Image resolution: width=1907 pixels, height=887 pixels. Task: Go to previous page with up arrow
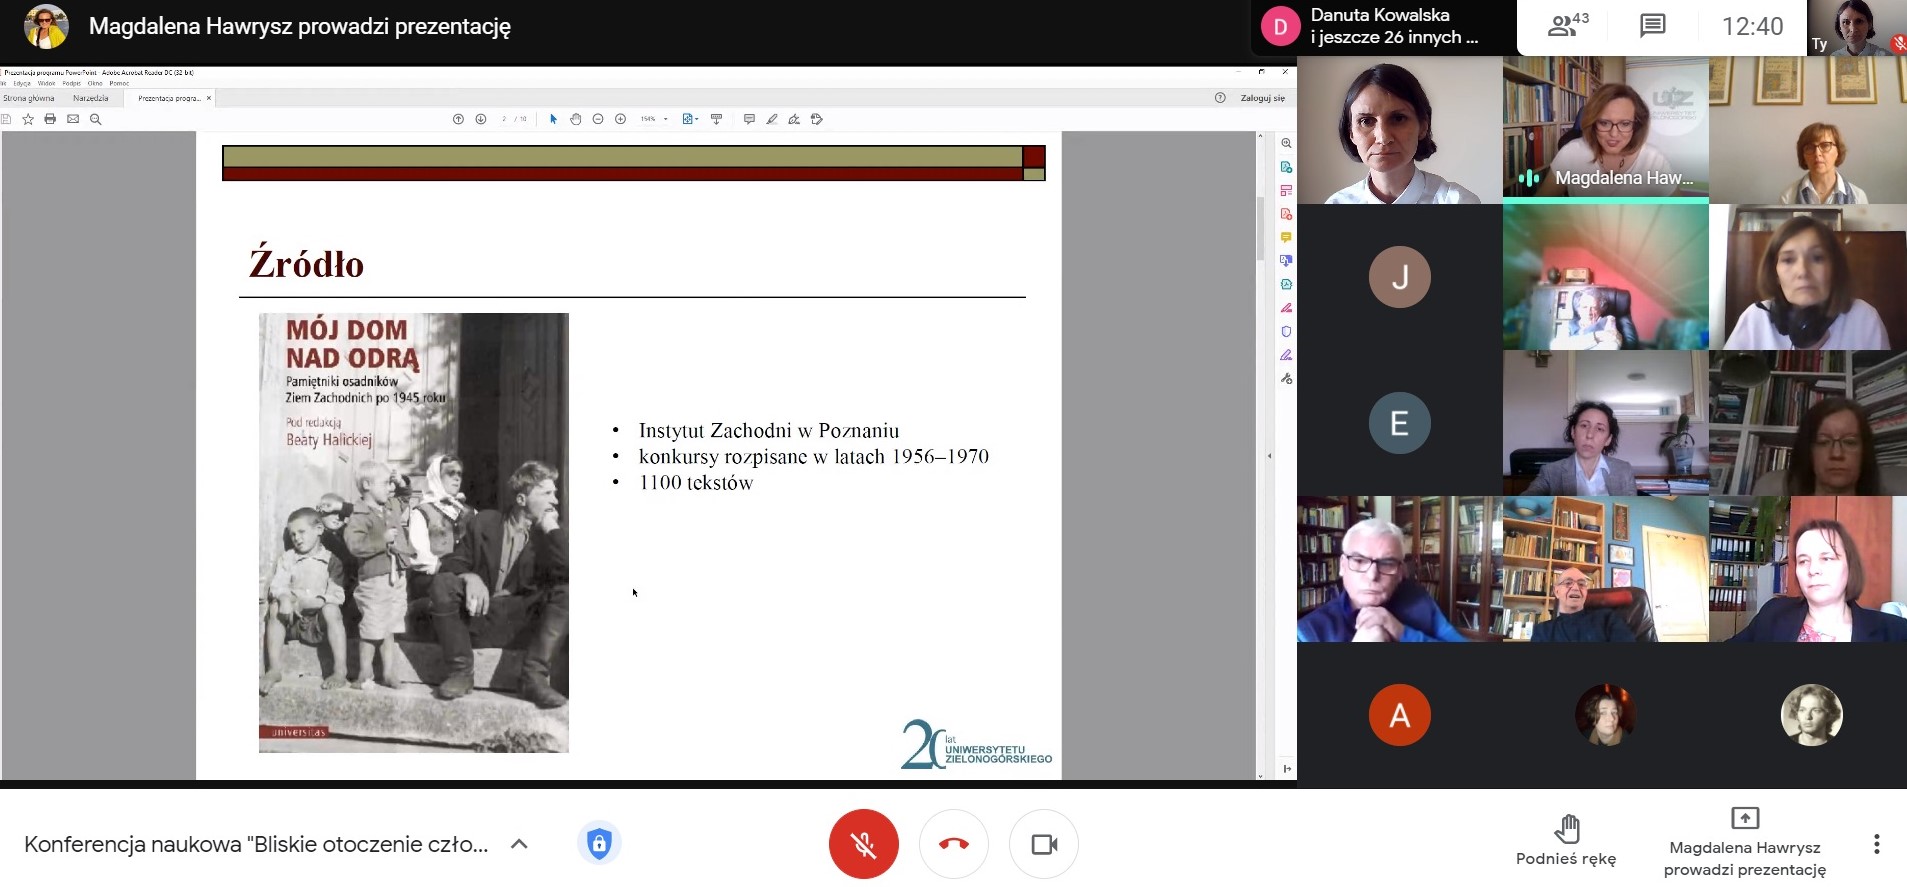(x=458, y=119)
